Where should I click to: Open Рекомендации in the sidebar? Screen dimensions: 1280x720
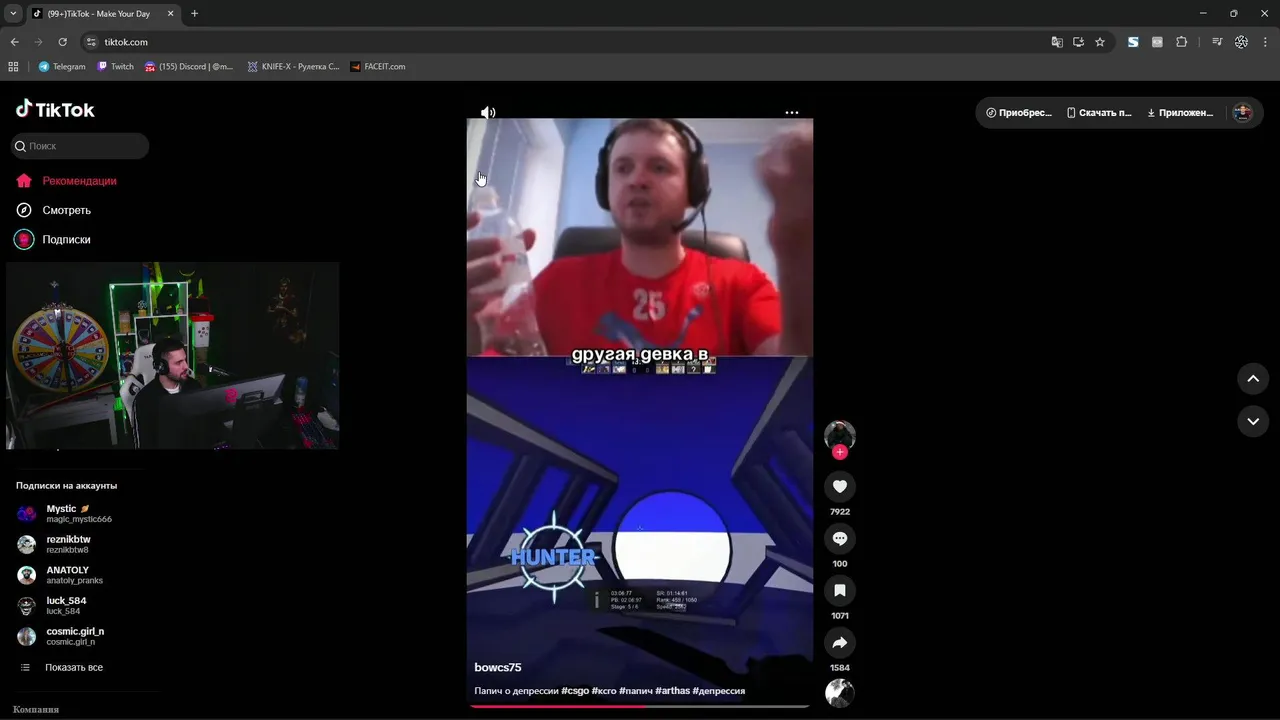click(x=66, y=181)
